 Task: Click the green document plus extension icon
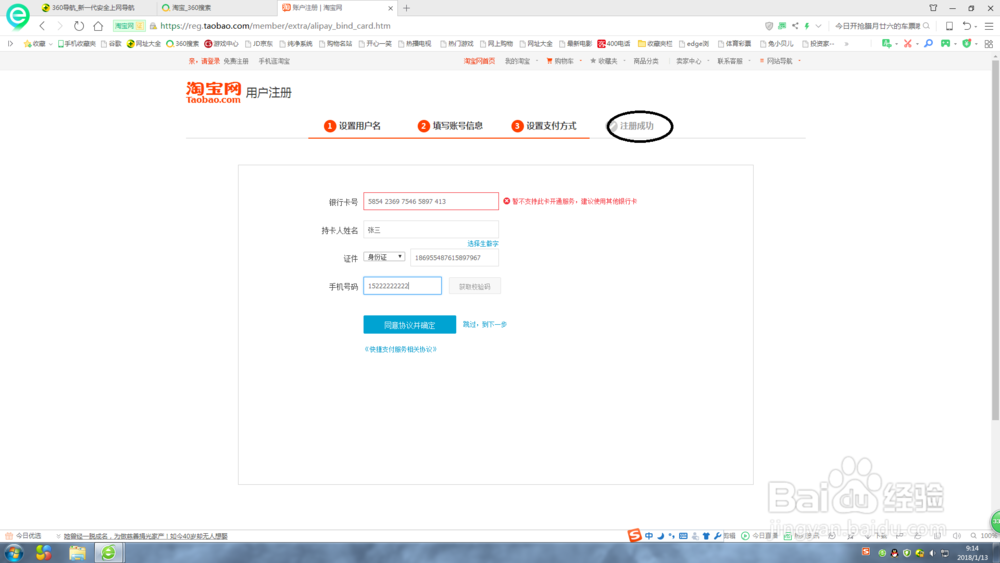(886, 44)
